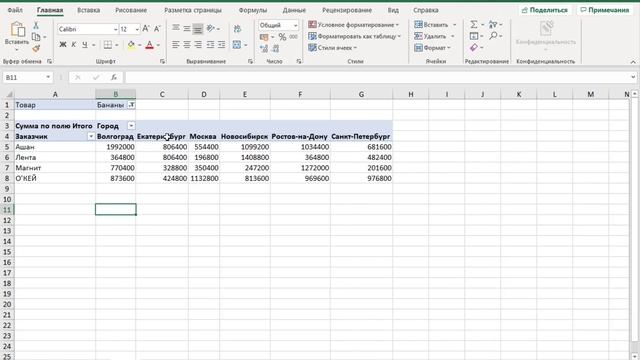Switch to the Данные tab

294,10
